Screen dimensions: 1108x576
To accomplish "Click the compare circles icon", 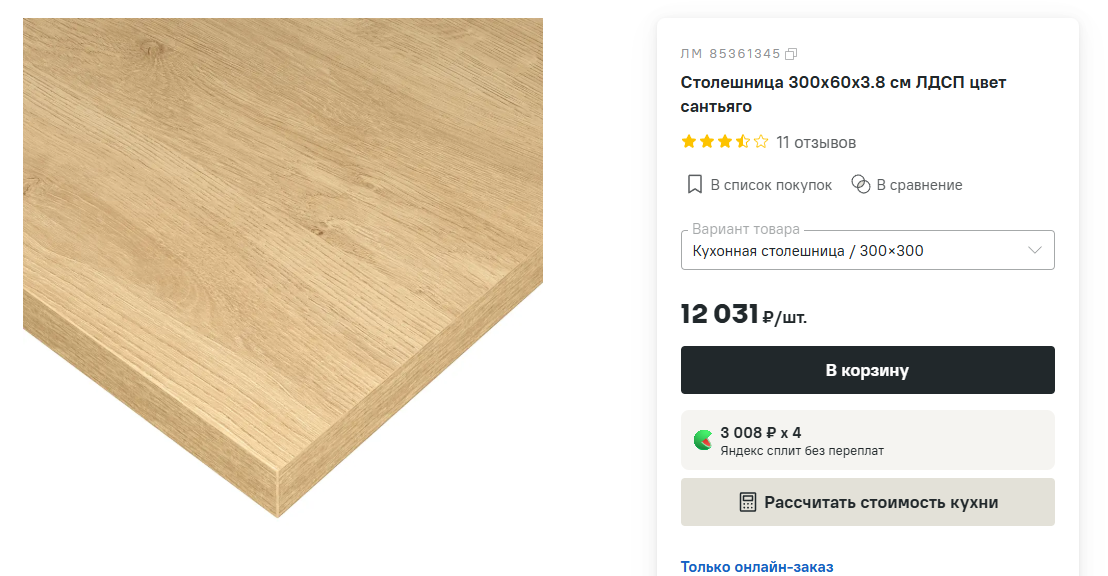I will (x=860, y=185).
